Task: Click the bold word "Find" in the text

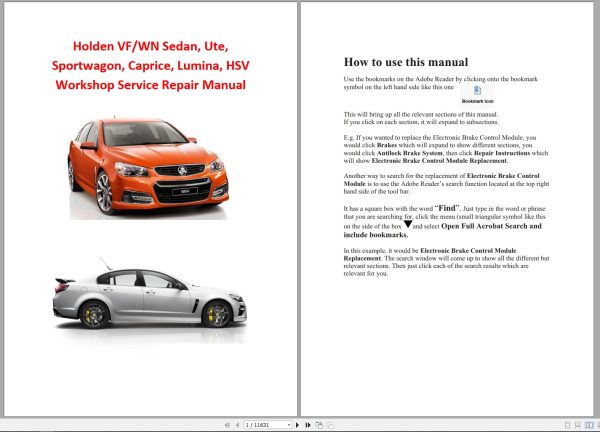Action: pyautogui.click(x=447, y=208)
